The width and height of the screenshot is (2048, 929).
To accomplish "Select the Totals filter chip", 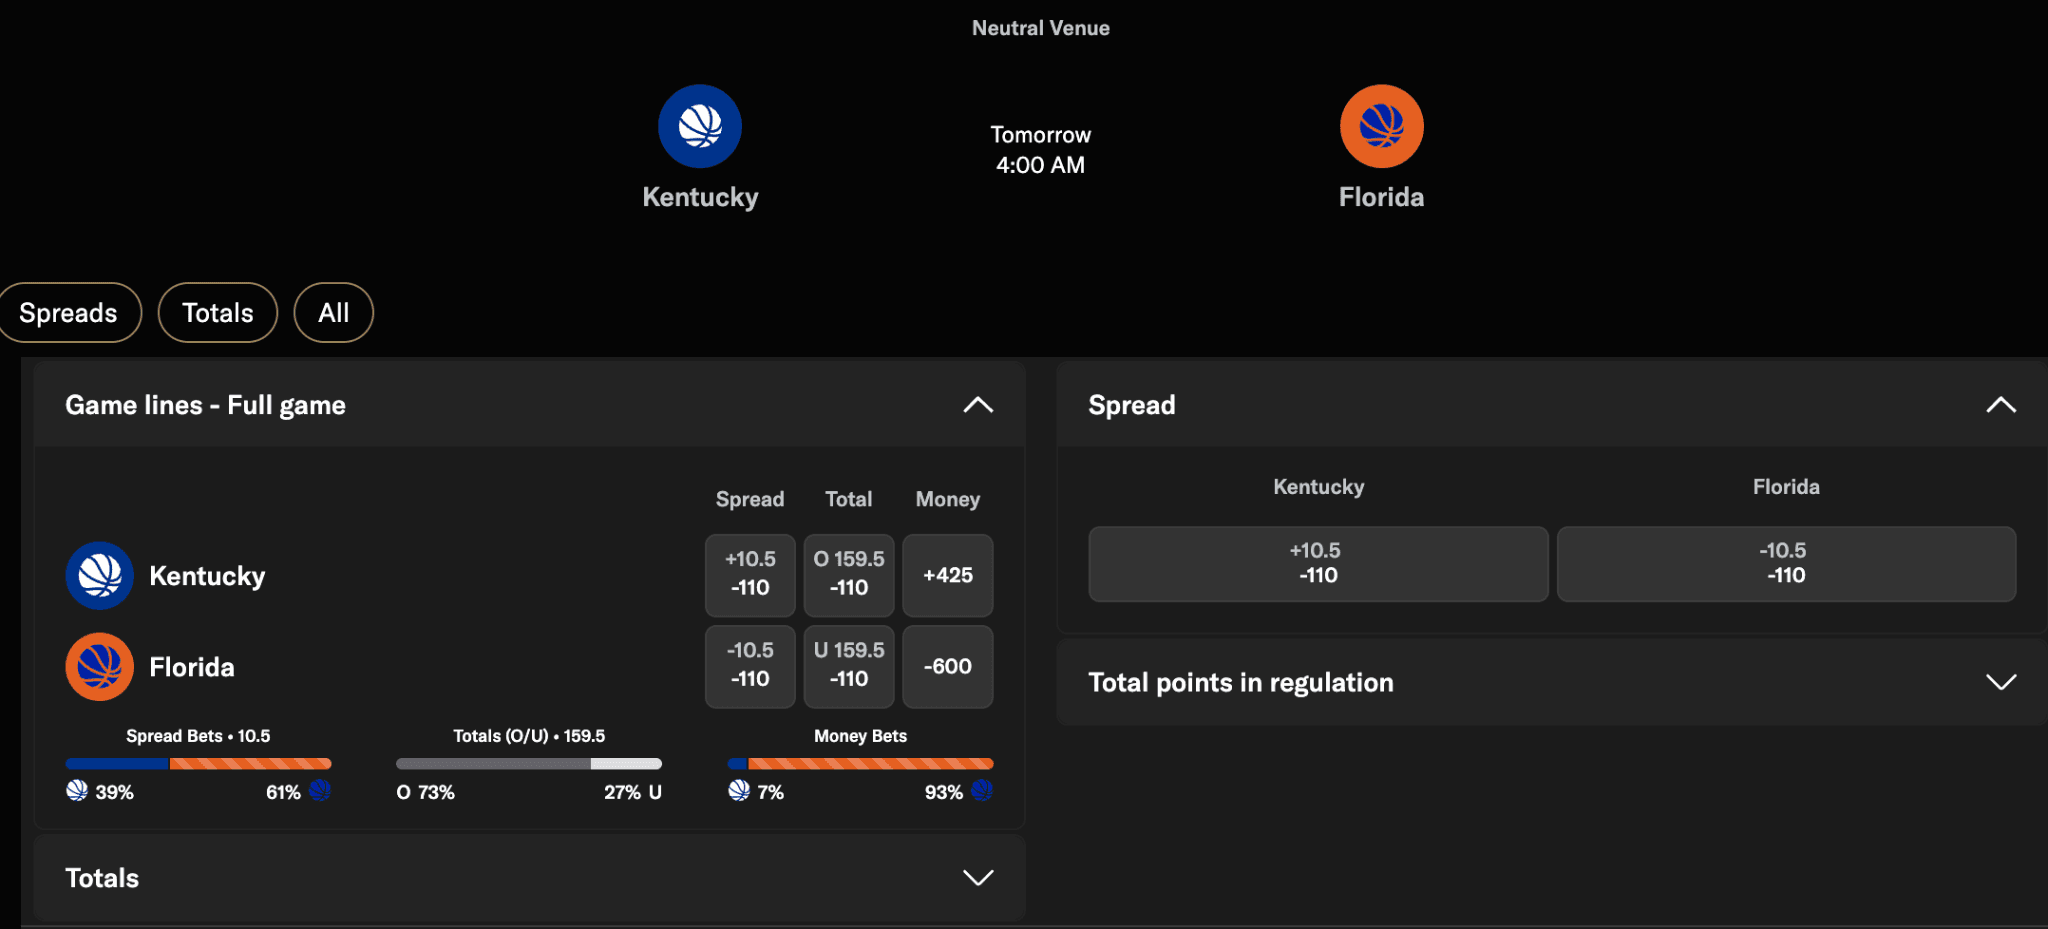I will [x=217, y=312].
